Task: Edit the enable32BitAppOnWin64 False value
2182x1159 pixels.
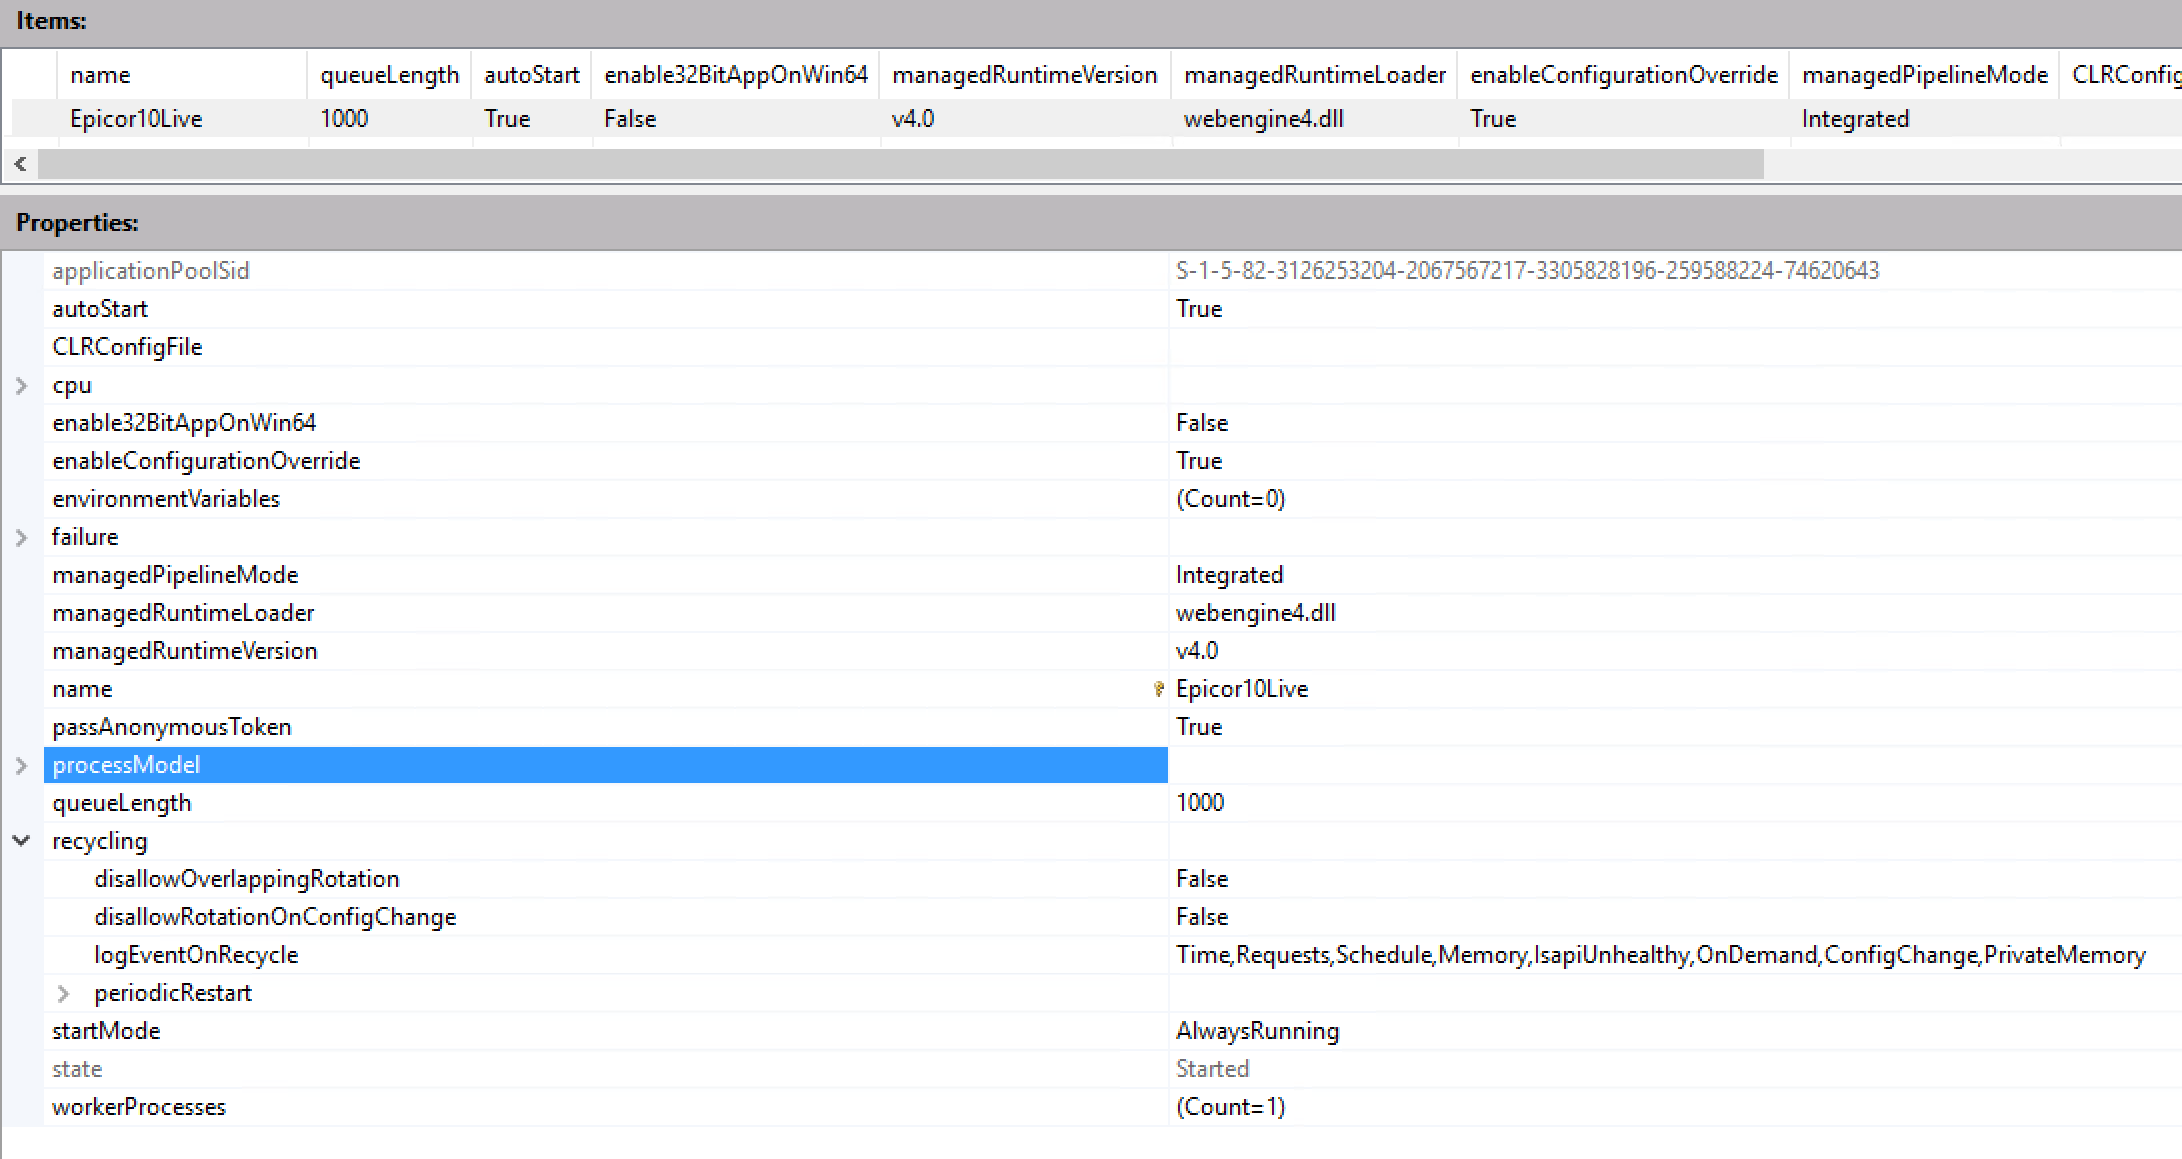Action: coord(1202,423)
